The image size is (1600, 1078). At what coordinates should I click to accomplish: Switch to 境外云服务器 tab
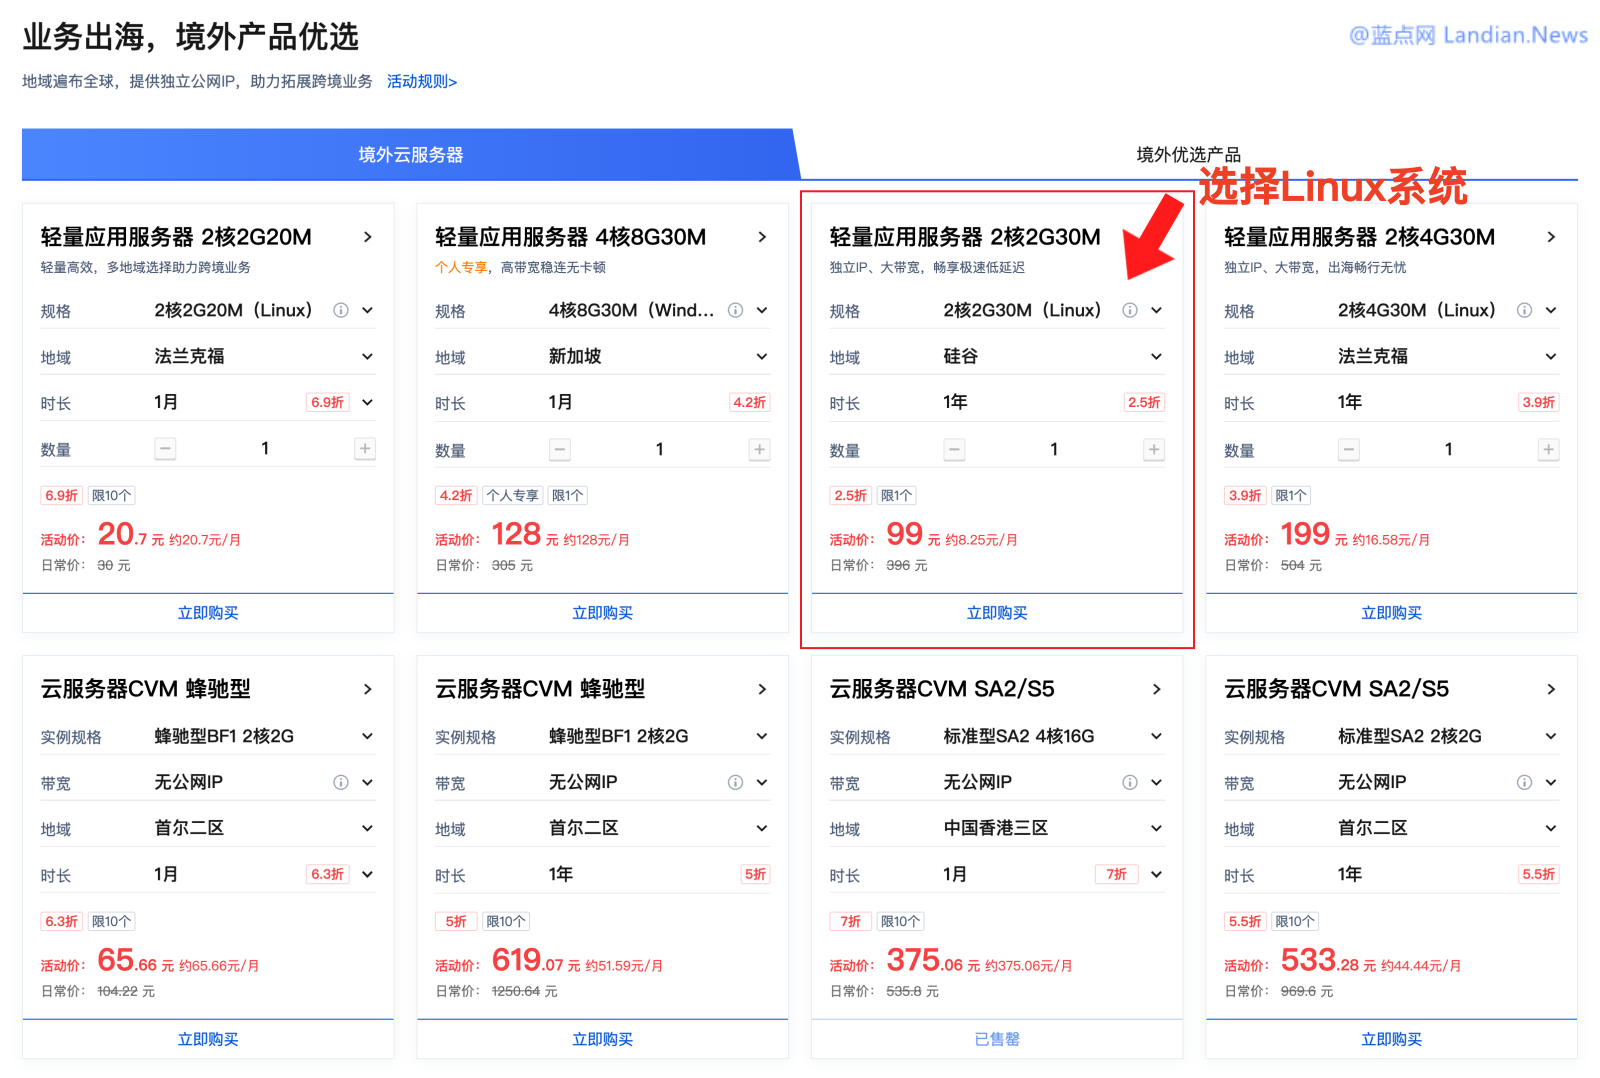point(410,155)
